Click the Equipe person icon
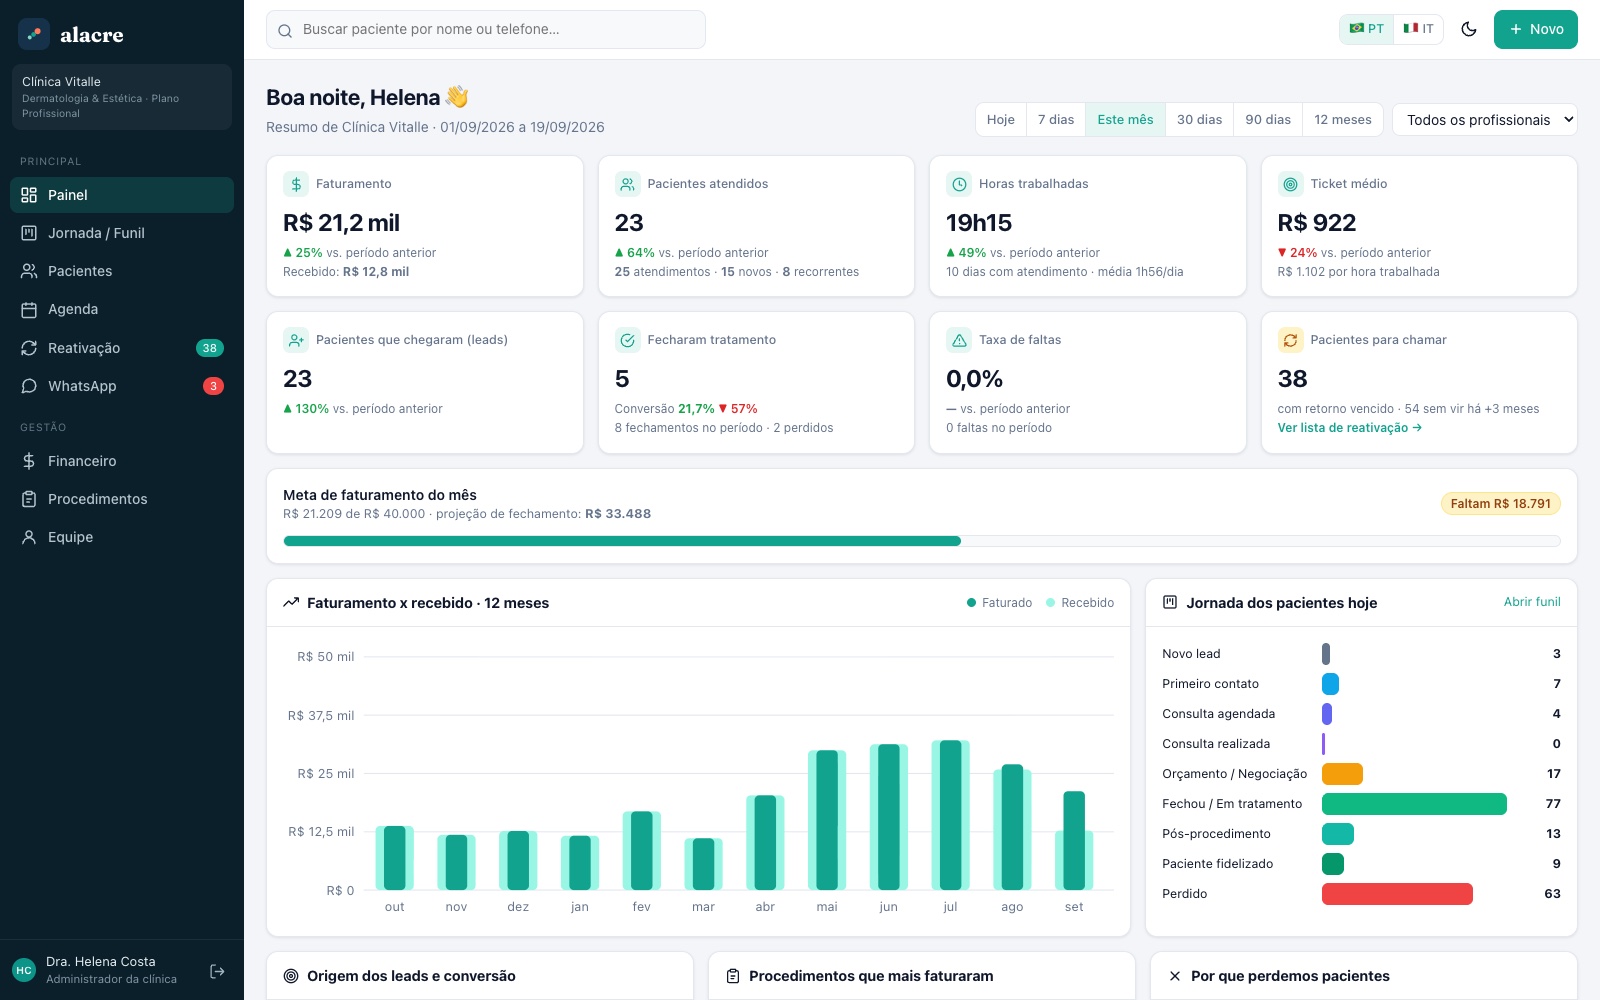This screenshot has height=1000, width=1600. pos(29,537)
